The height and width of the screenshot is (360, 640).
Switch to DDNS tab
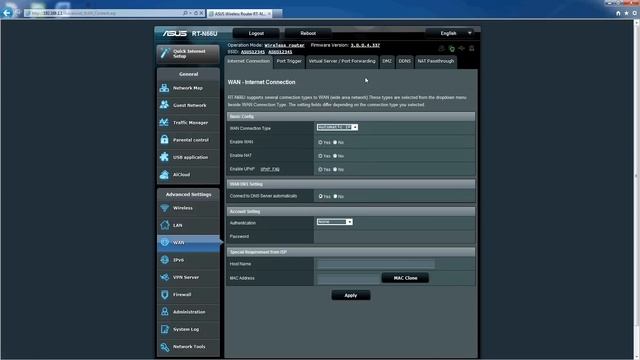click(404, 61)
